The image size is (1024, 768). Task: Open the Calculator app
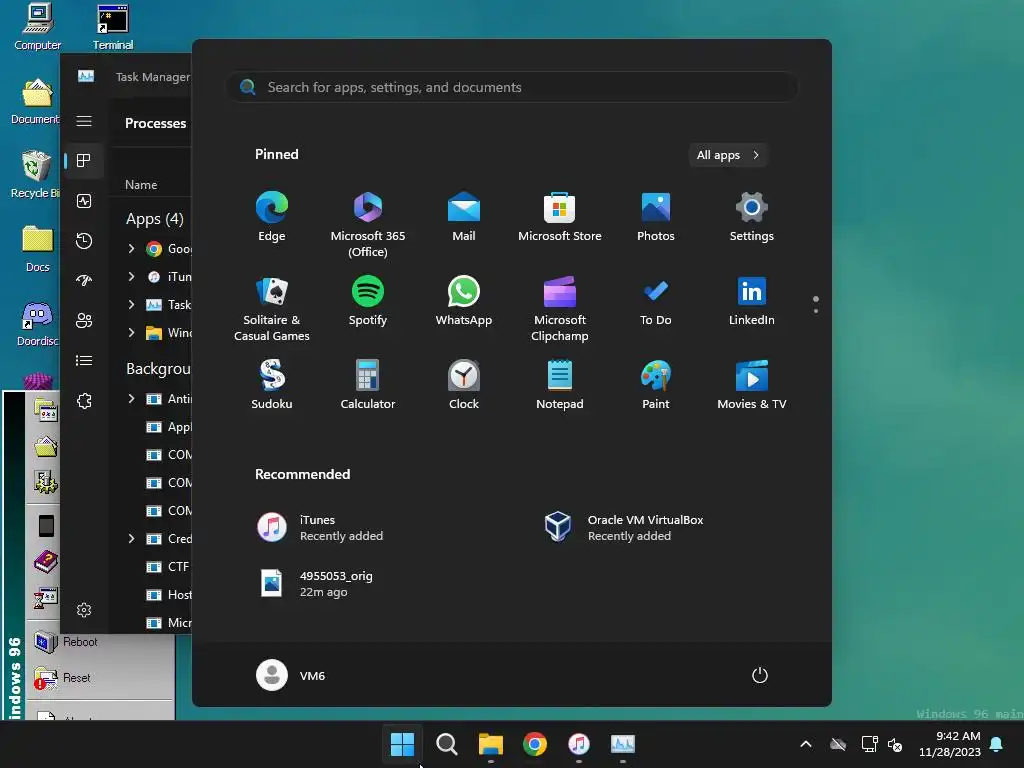(x=368, y=385)
